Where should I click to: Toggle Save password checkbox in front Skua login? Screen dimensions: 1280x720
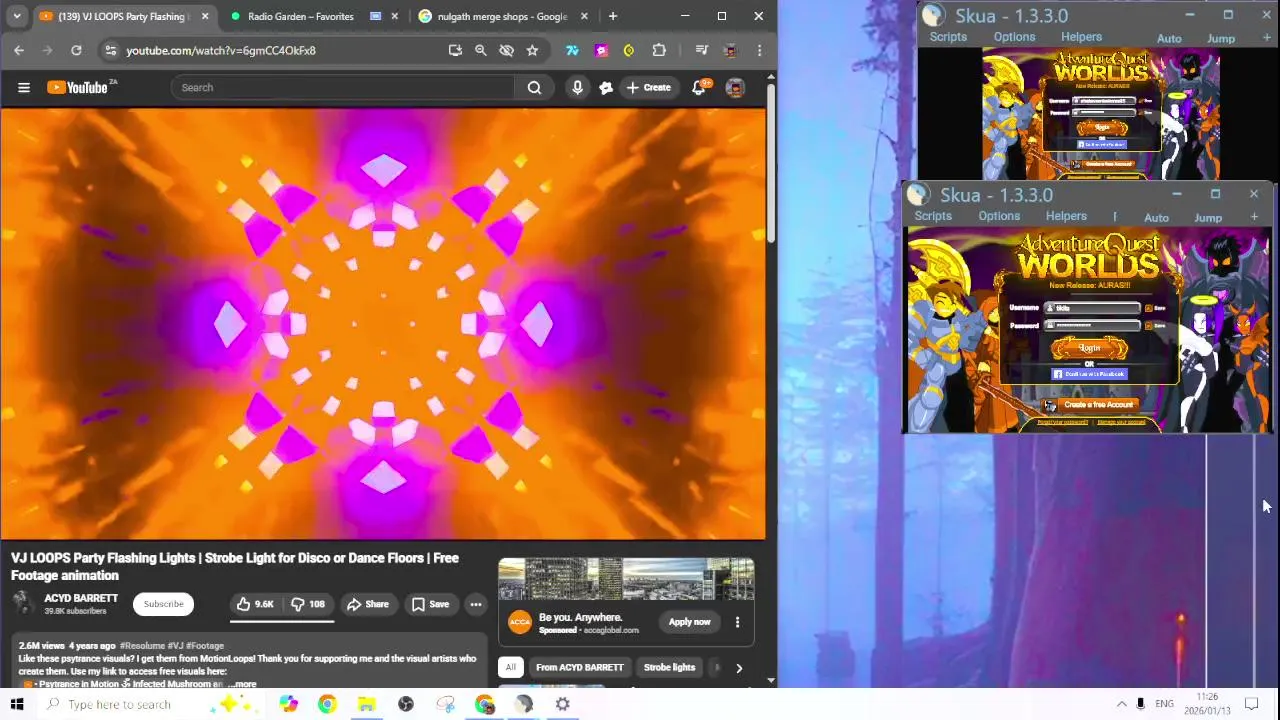tap(1148, 326)
